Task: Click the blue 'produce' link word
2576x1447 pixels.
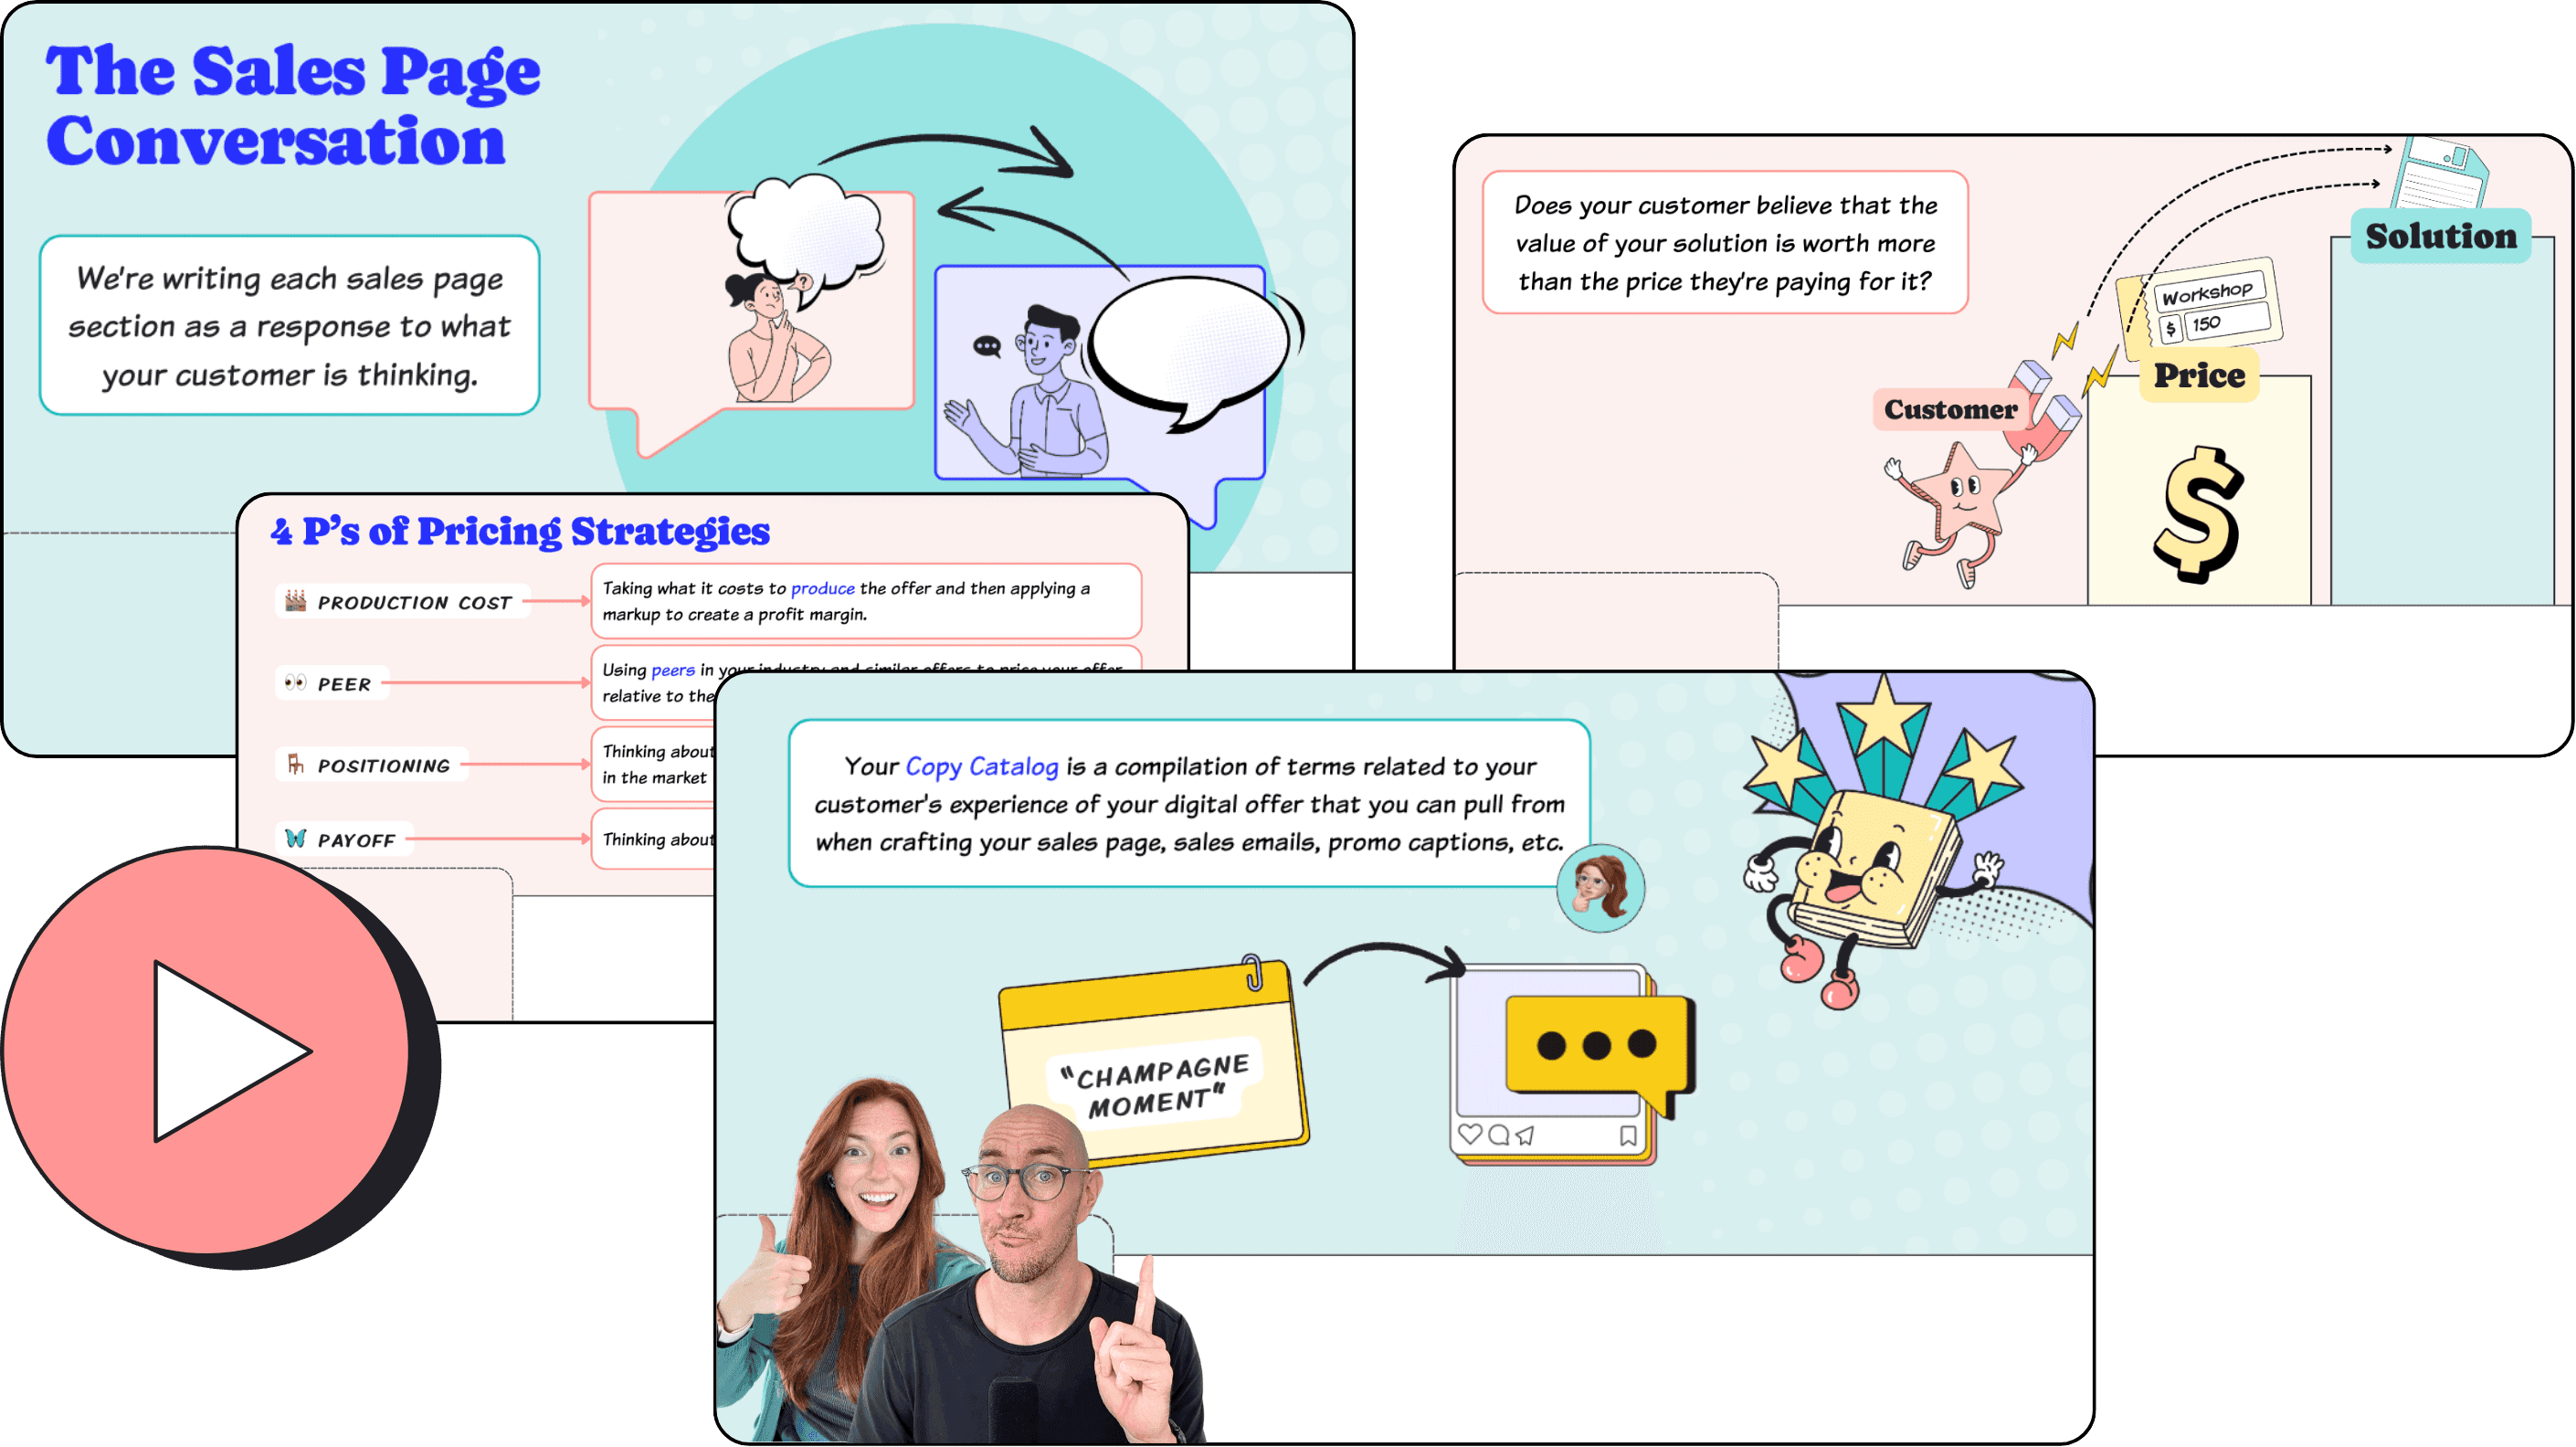Action: click(x=822, y=588)
